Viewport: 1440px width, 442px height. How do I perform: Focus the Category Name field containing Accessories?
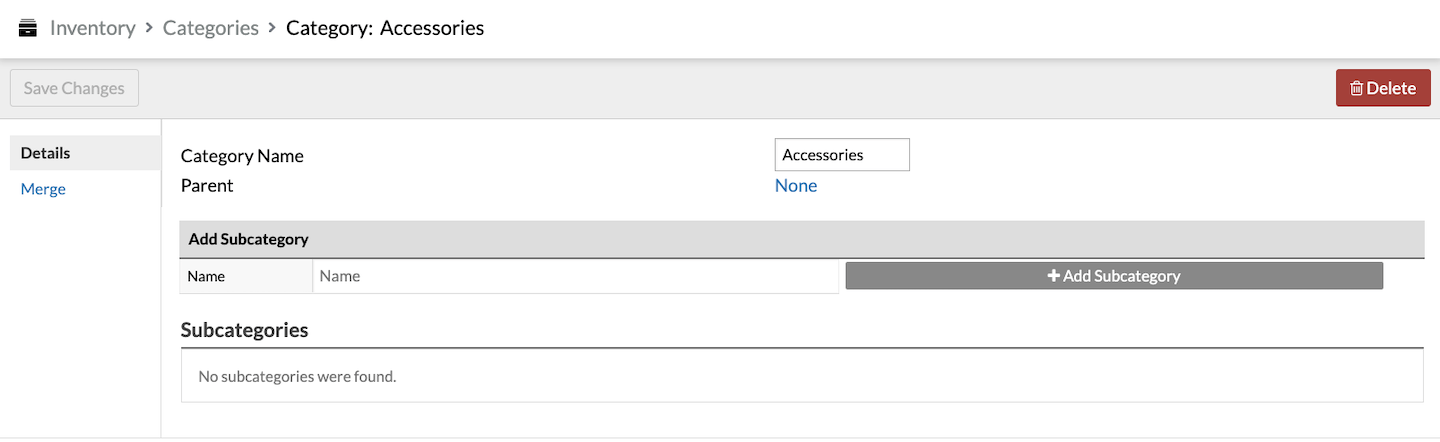click(842, 155)
